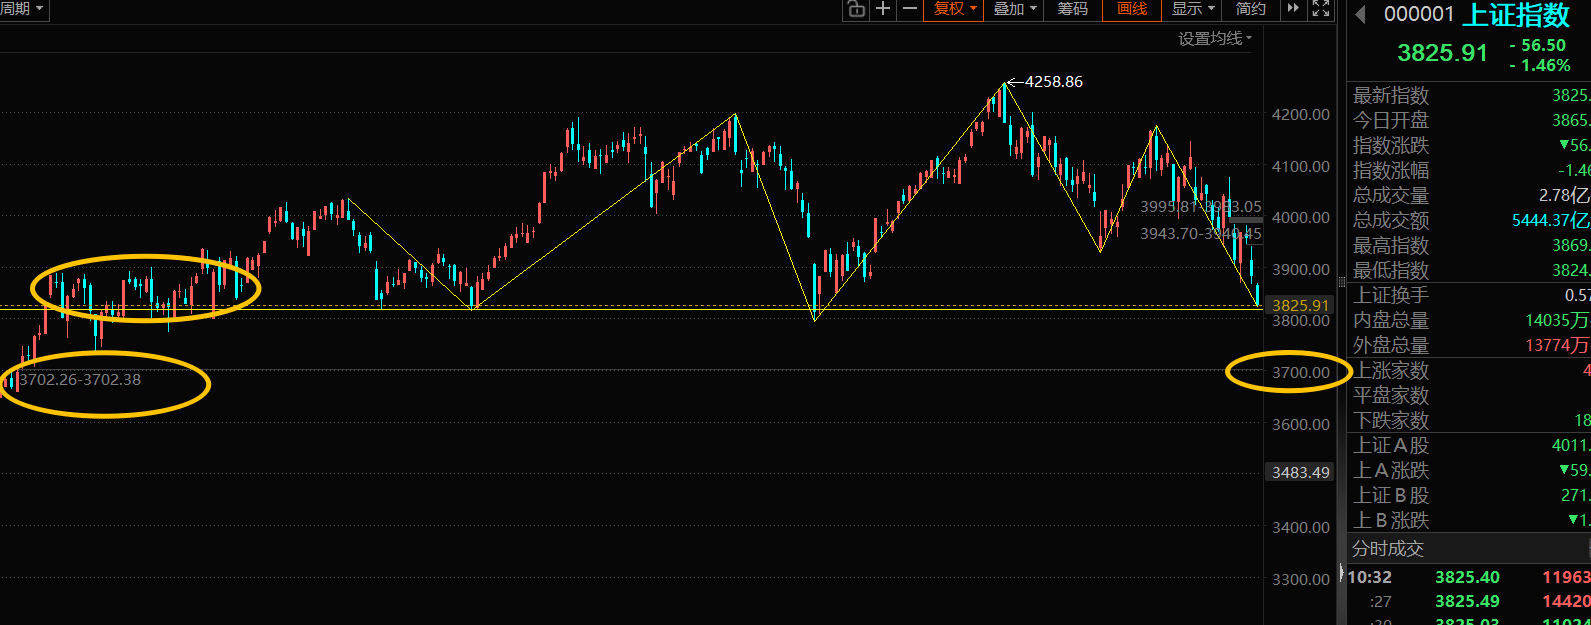Select the 总成交量 row
Viewport: 1591px width, 625px height.
point(1469,195)
